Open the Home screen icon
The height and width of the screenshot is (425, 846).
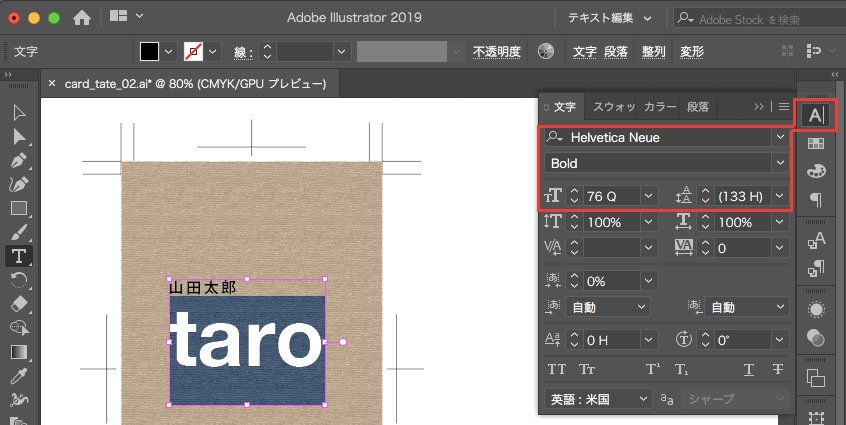[82, 17]
